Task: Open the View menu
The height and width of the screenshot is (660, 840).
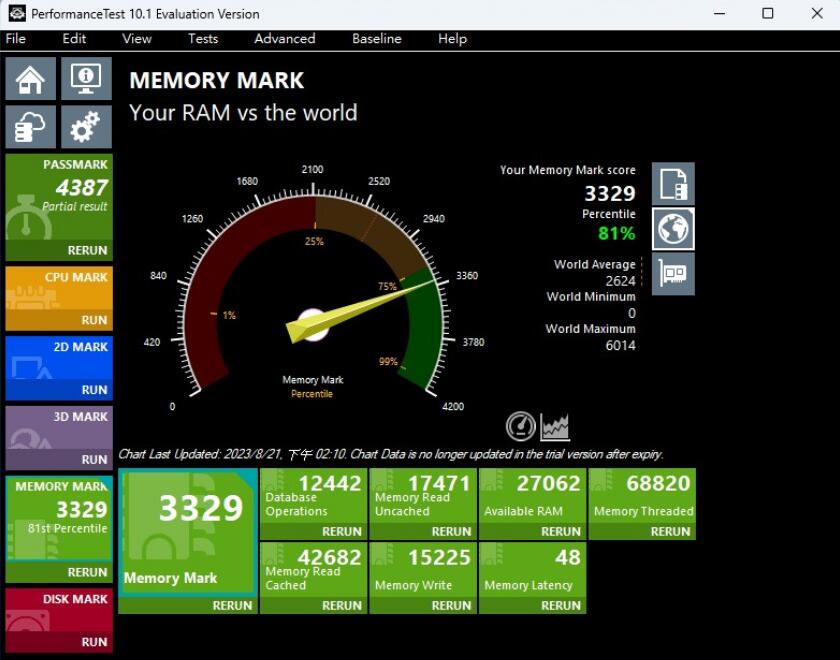Action: [137, 39]
